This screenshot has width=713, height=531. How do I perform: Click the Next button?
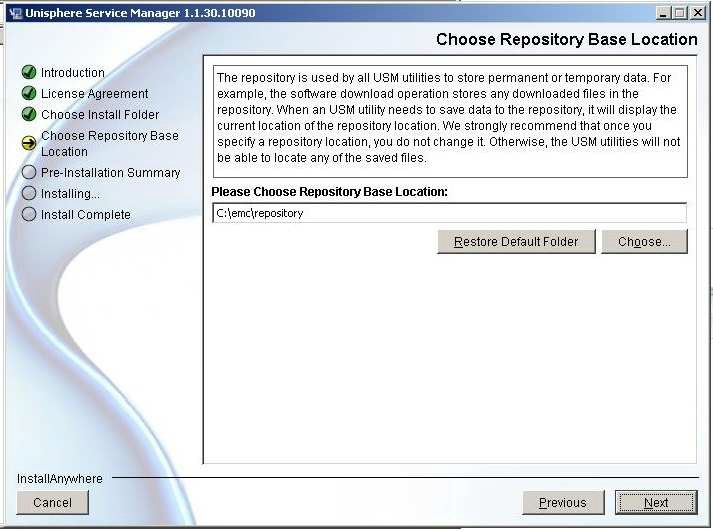tap(656, 502)
